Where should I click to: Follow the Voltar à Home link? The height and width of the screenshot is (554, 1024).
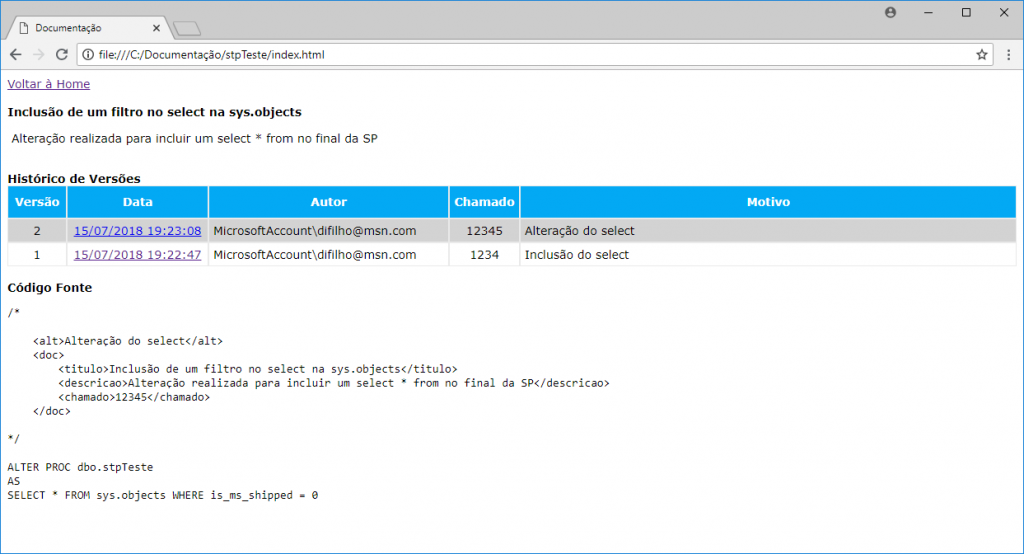(x=48, y=84)
